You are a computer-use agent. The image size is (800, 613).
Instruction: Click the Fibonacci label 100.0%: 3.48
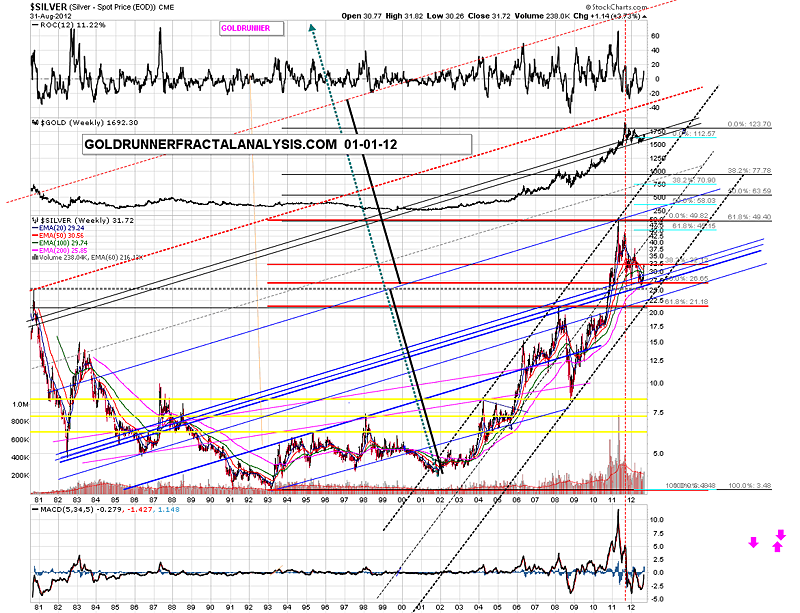coord(749,485)
